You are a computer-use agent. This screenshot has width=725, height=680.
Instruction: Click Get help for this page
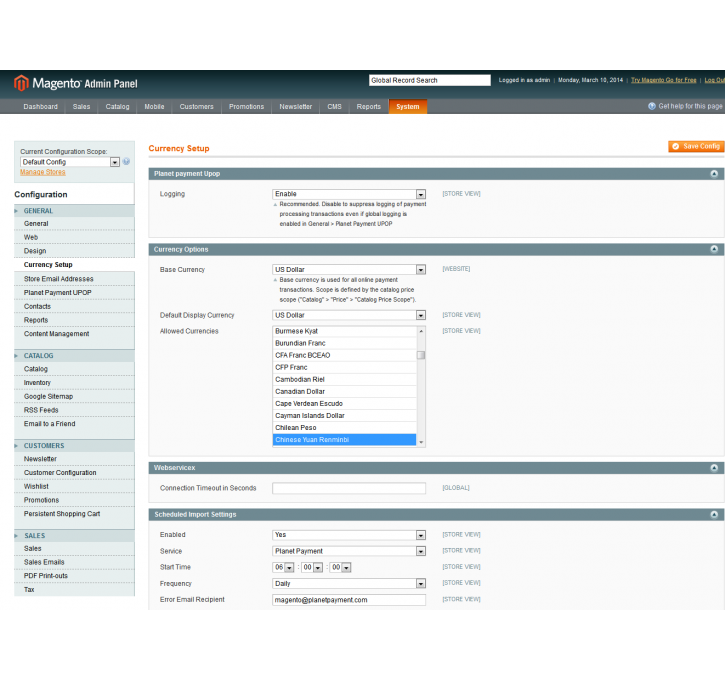click(690, 106)
